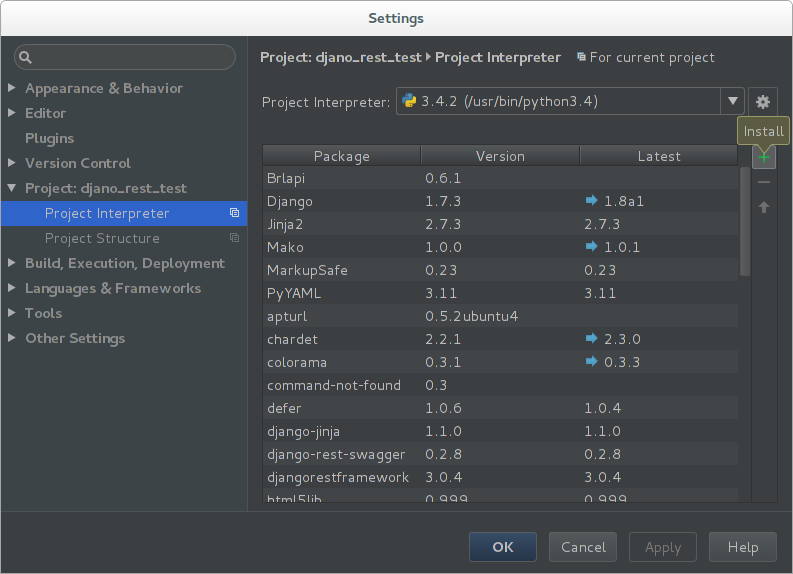Expand the Other Settings section

(12, 338)
